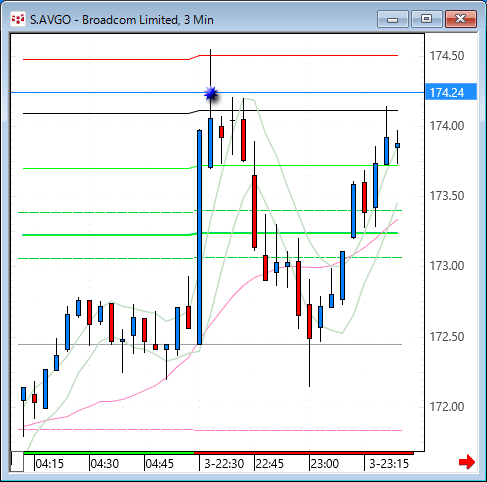This screenshot has width=487, height=482.
Task: Click the white box at bottom-left corner
Action: (17, 462)
